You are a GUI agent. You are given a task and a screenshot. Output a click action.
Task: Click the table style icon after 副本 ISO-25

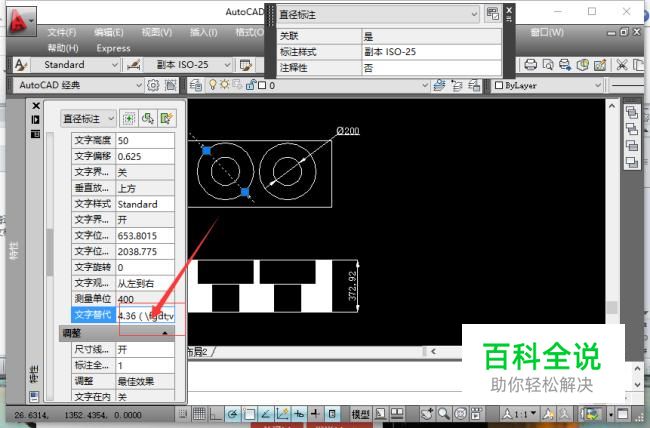[246, 65]
